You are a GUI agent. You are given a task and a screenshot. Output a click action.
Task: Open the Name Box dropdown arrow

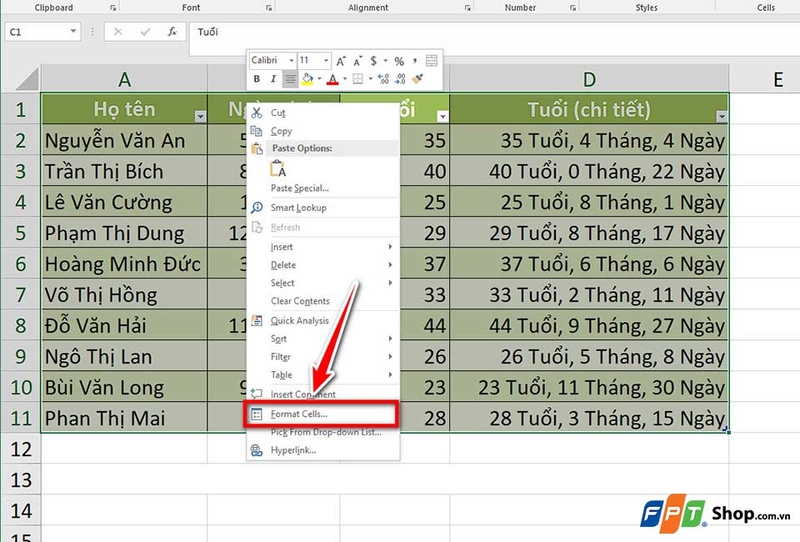(73, 32)
